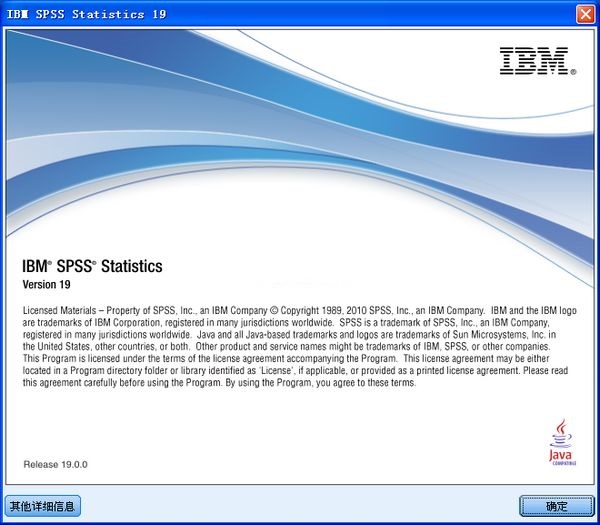Click the line starting "this agreement carefully before using"
This screenshot has height=525, width=600.
[219, 382]
